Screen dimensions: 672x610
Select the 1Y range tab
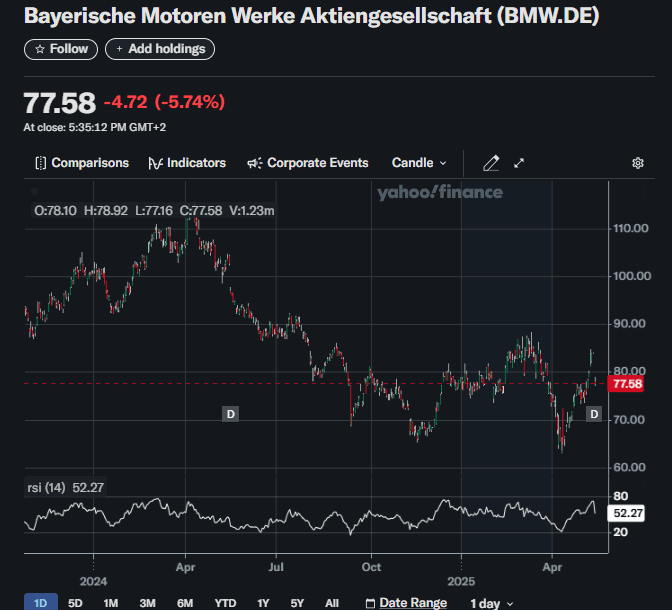click(263, 603)
